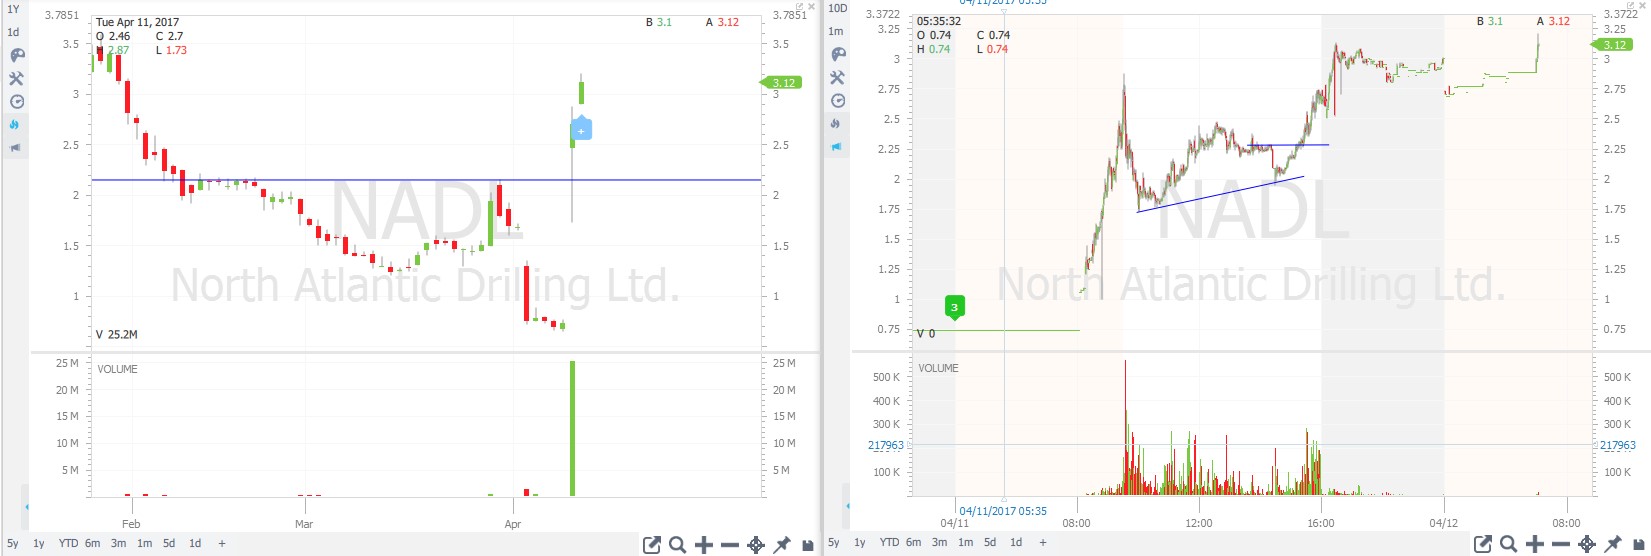
Task: Toggle the flame icon in right chart sidebar
Action: [x=836, y=123]
